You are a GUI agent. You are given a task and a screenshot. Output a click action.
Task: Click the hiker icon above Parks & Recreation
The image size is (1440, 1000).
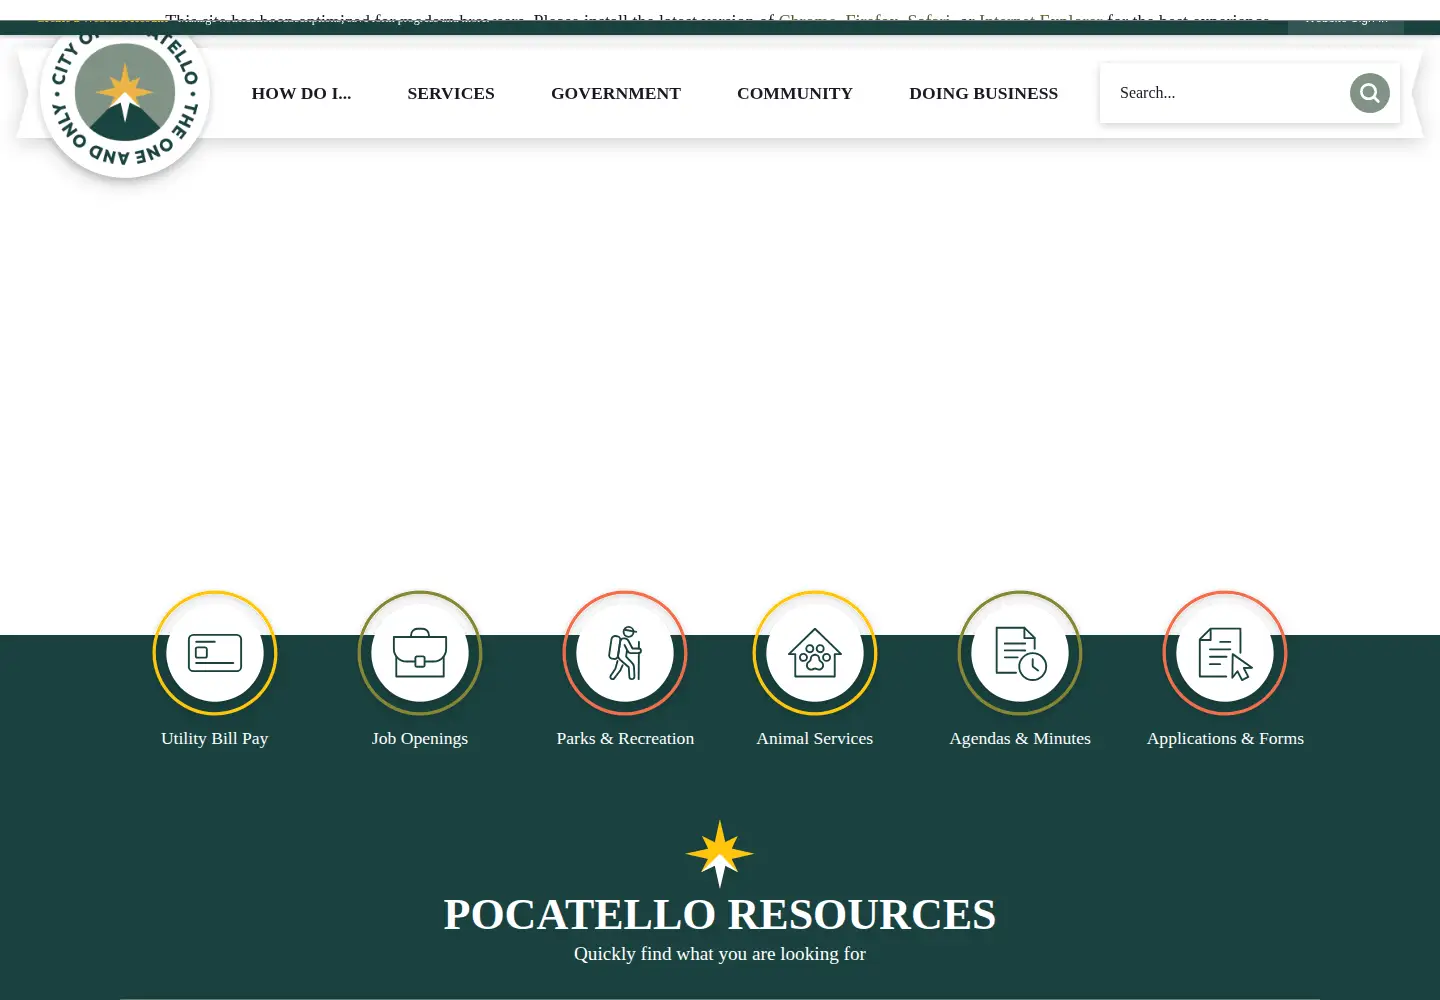point(625,653)
